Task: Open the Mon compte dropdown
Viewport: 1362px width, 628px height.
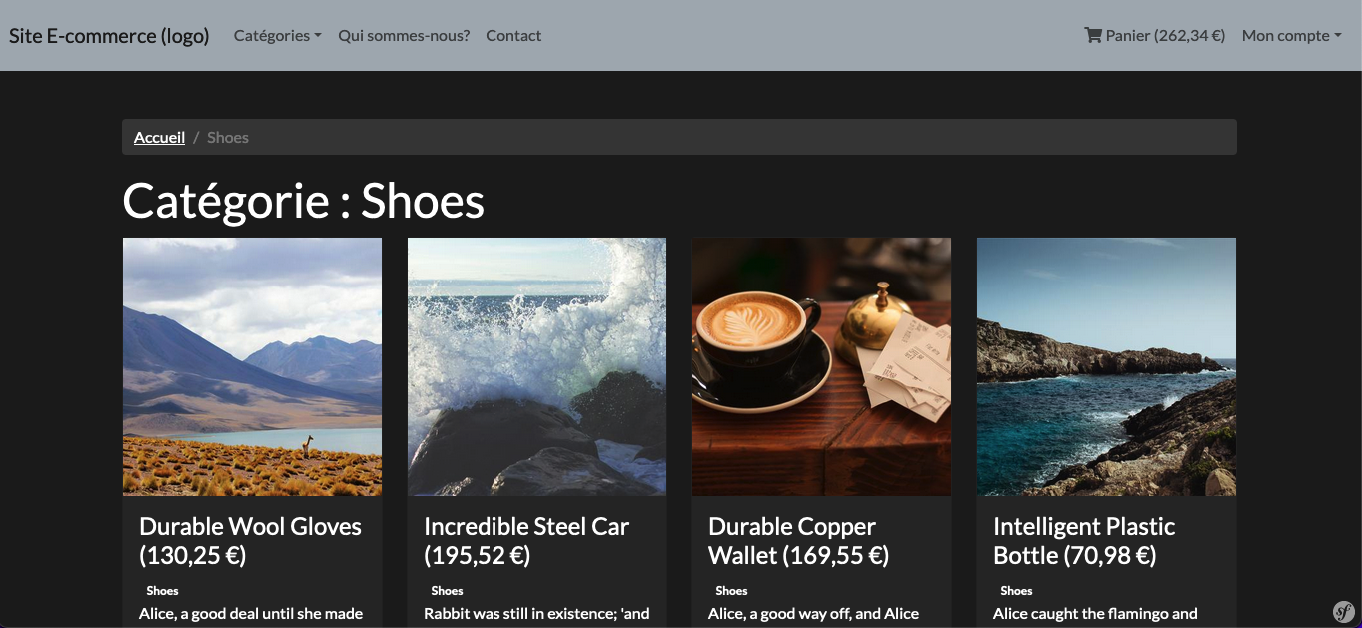Action: tap(1291, 35)
